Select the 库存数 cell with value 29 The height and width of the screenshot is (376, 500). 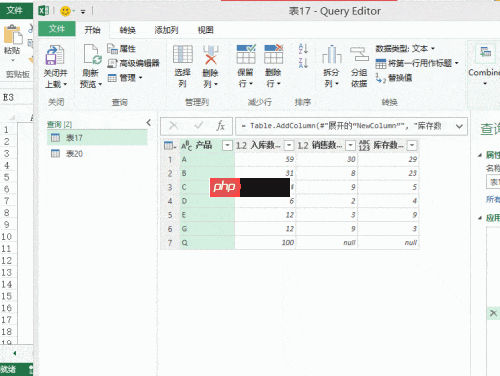(x=388, y=159)
